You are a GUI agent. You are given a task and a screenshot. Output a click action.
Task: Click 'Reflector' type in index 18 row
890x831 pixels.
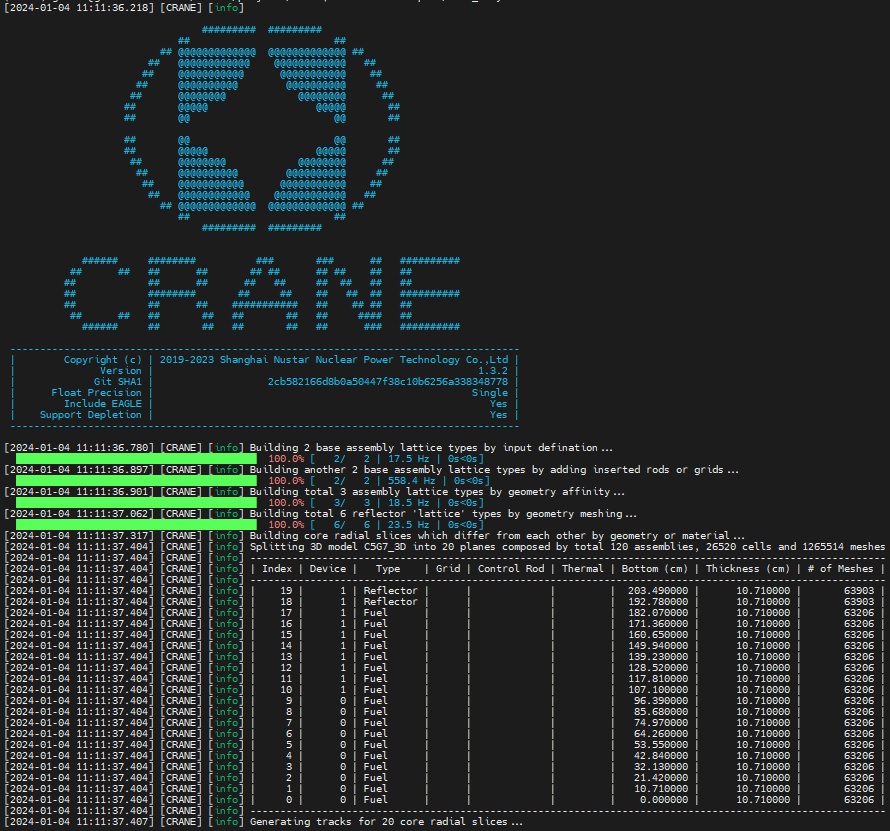tap(391, 602)
